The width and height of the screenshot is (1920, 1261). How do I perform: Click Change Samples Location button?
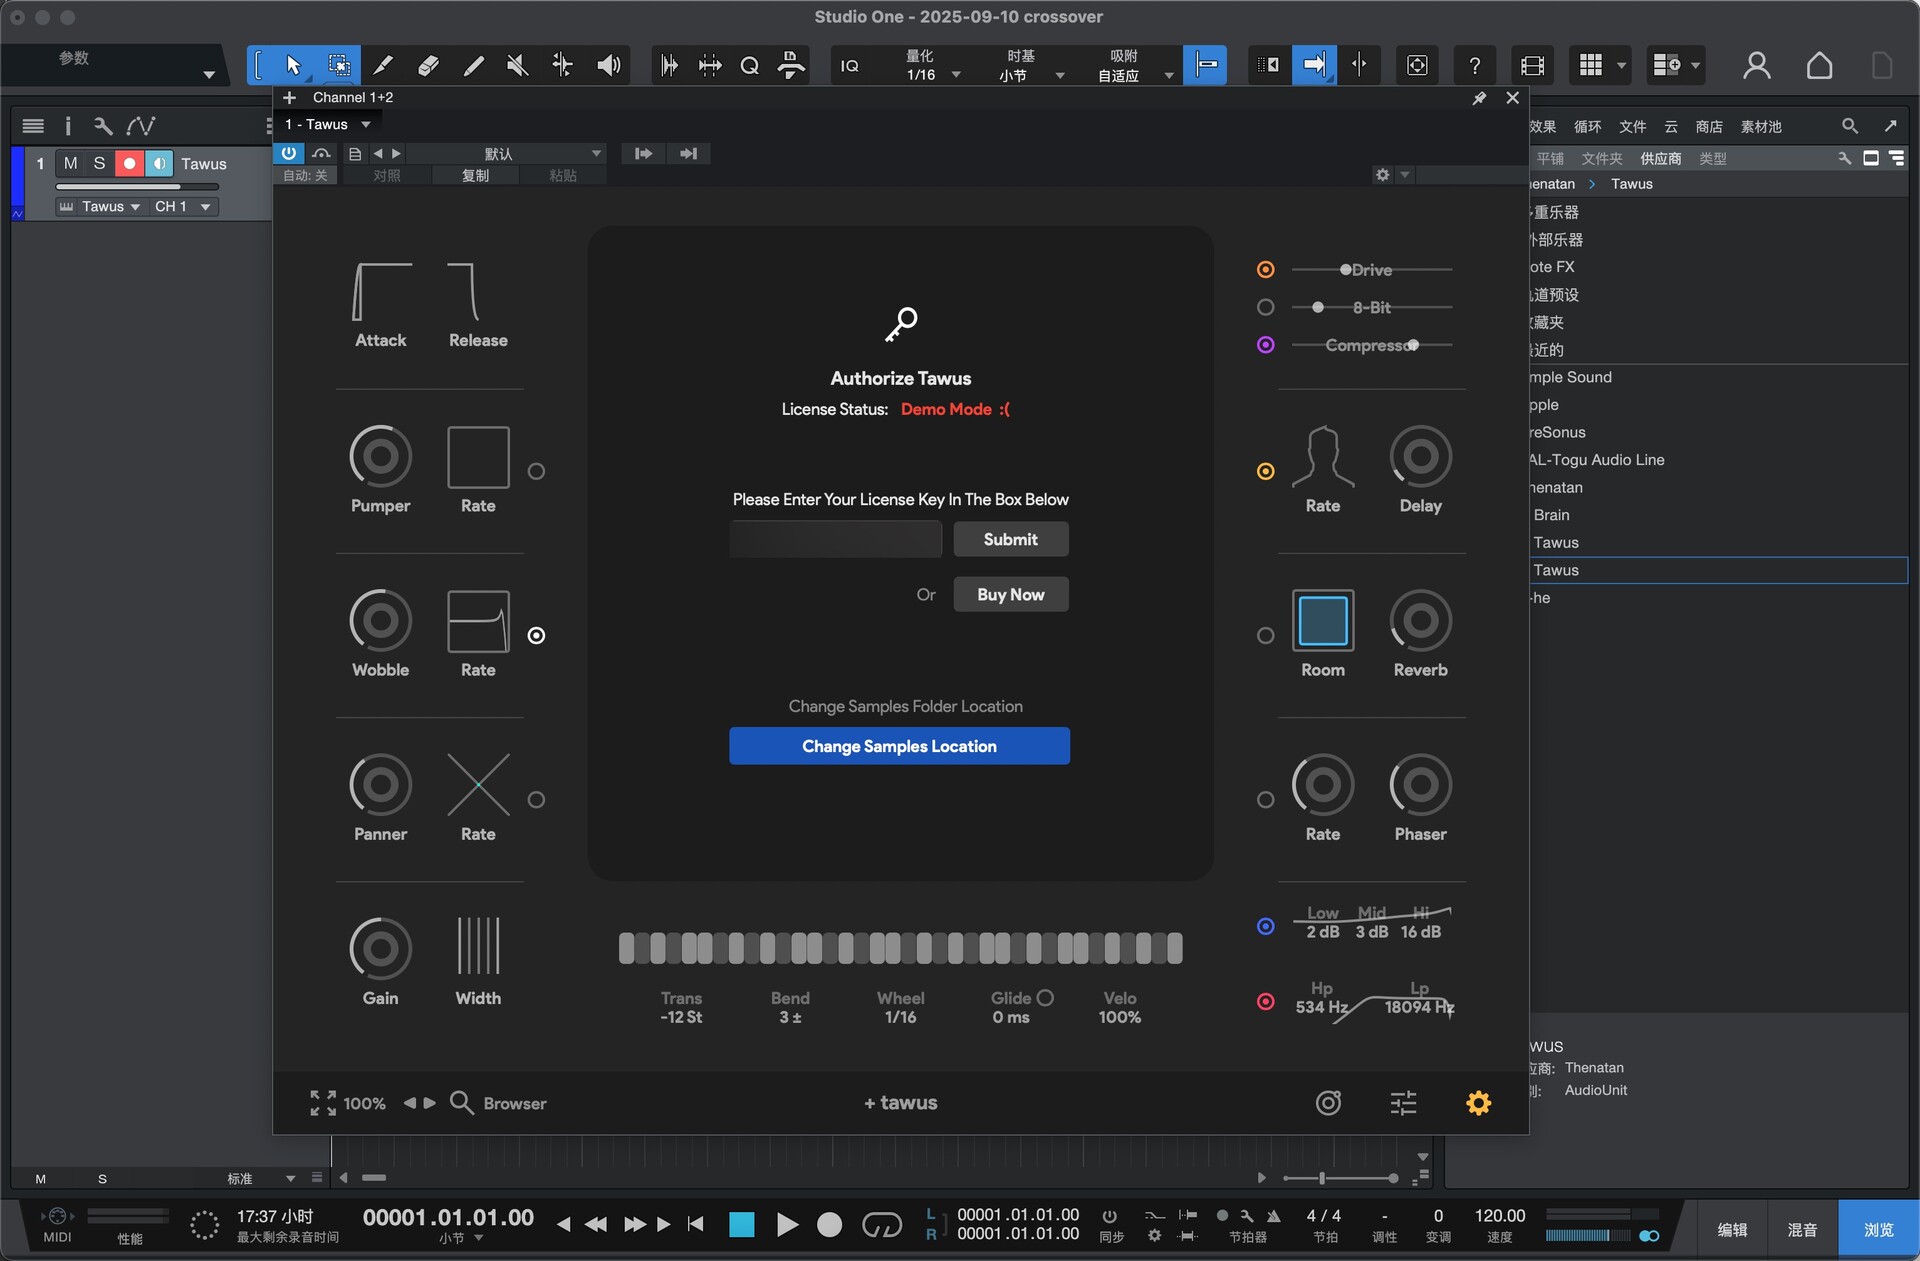pyautogui.click(x=899, y=746)
